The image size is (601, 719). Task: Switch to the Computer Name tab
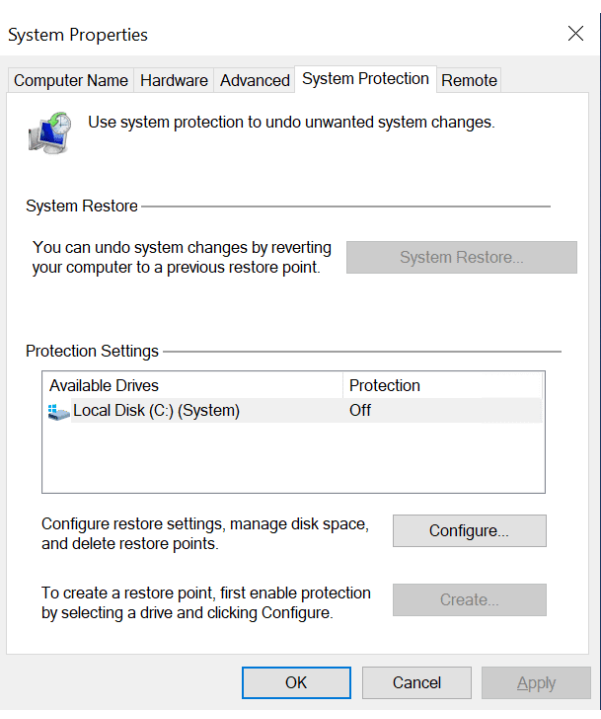[70, 81]
